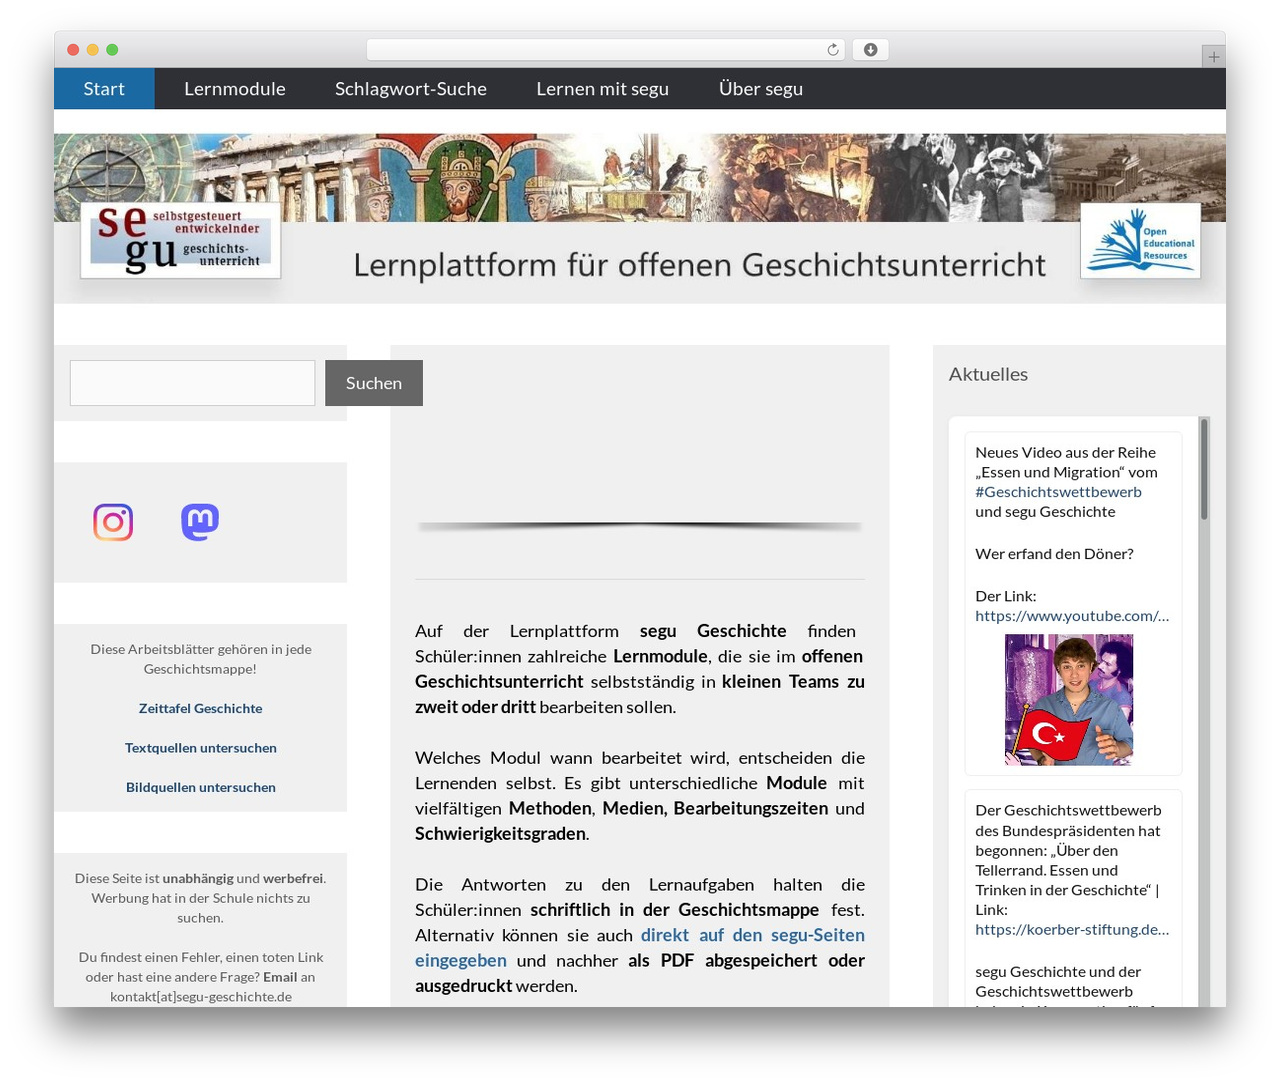This screenshot has height=1084, width=1280.
Task: Open the Lernmodule menu
Action: (235, 89)
